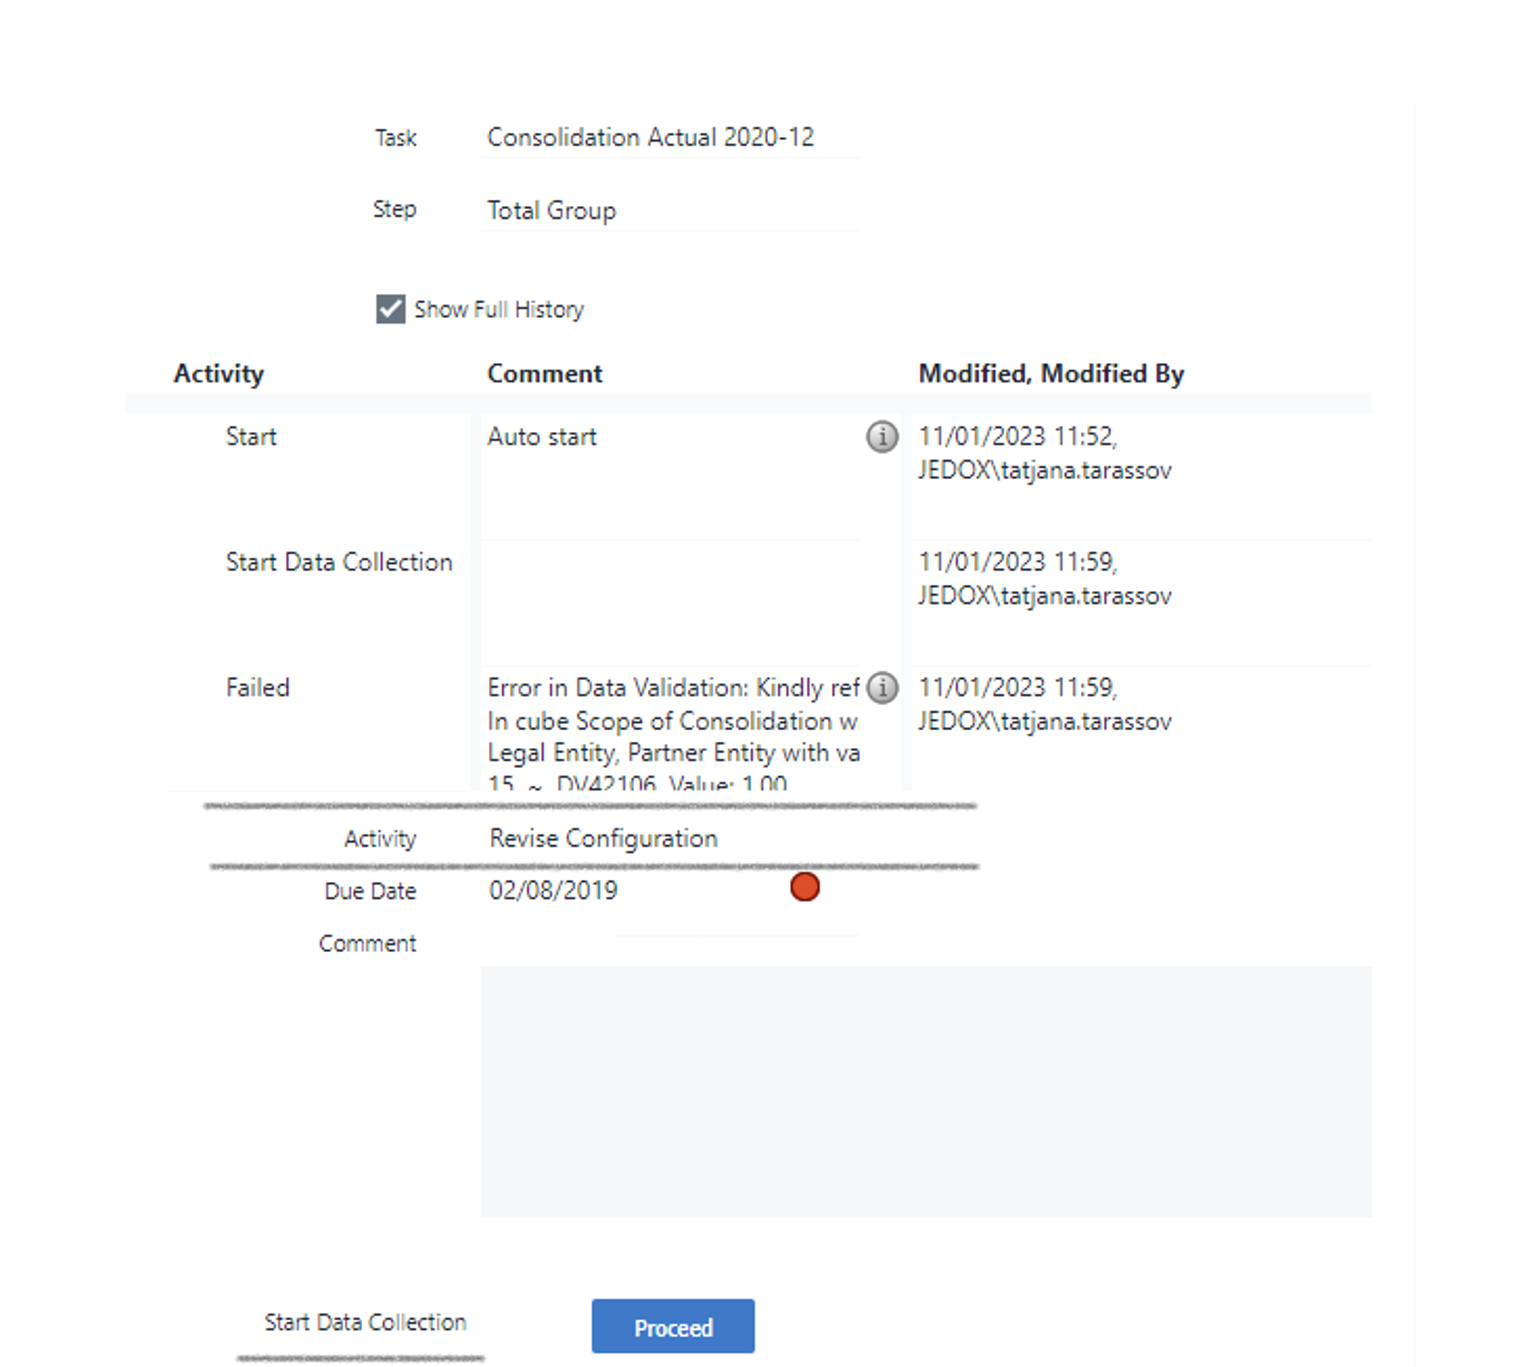1517x1367 pixels.
Task: Click Start Data Collection label beside Proceed
Action: 365,1322
